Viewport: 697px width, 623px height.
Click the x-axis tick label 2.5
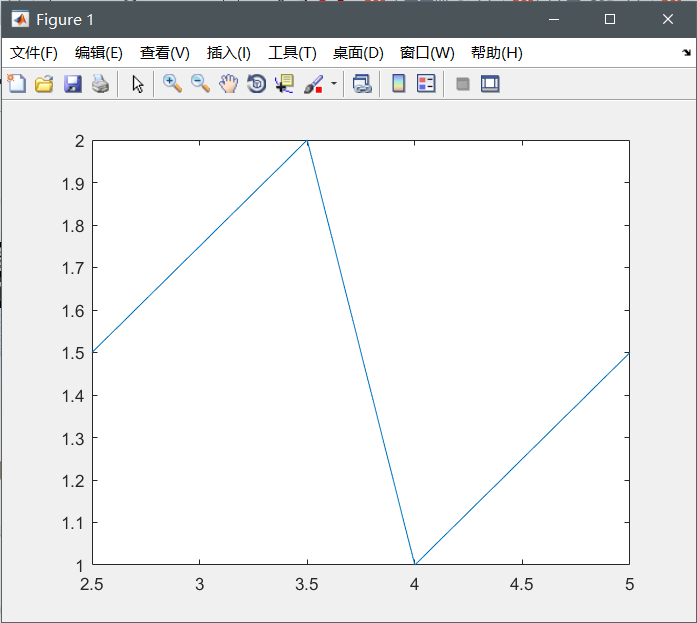[92, 584]
